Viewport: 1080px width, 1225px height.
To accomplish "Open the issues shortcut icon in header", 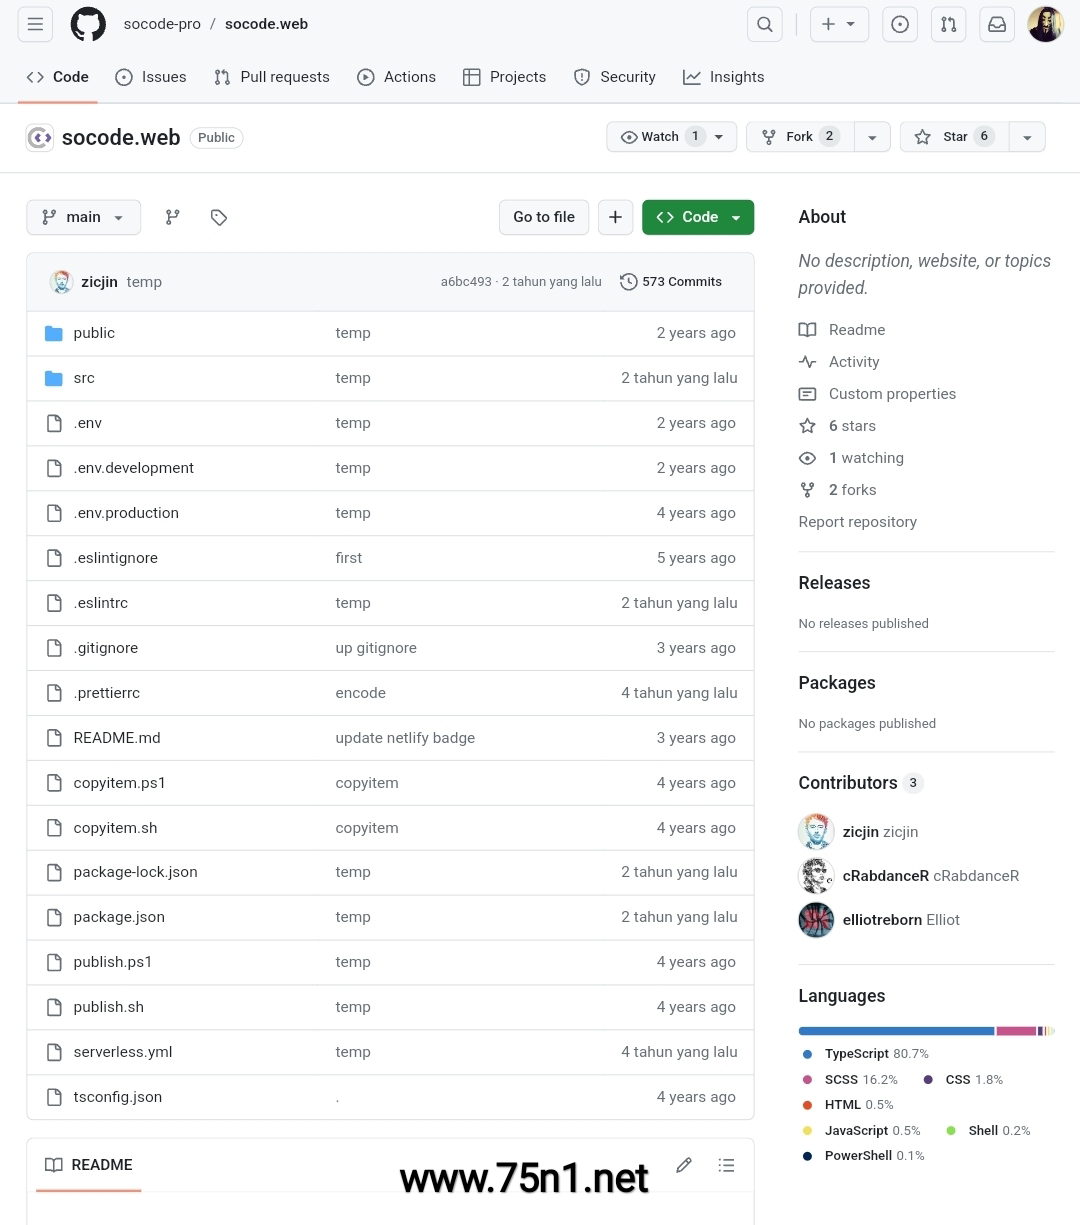I will coord(900,25).
